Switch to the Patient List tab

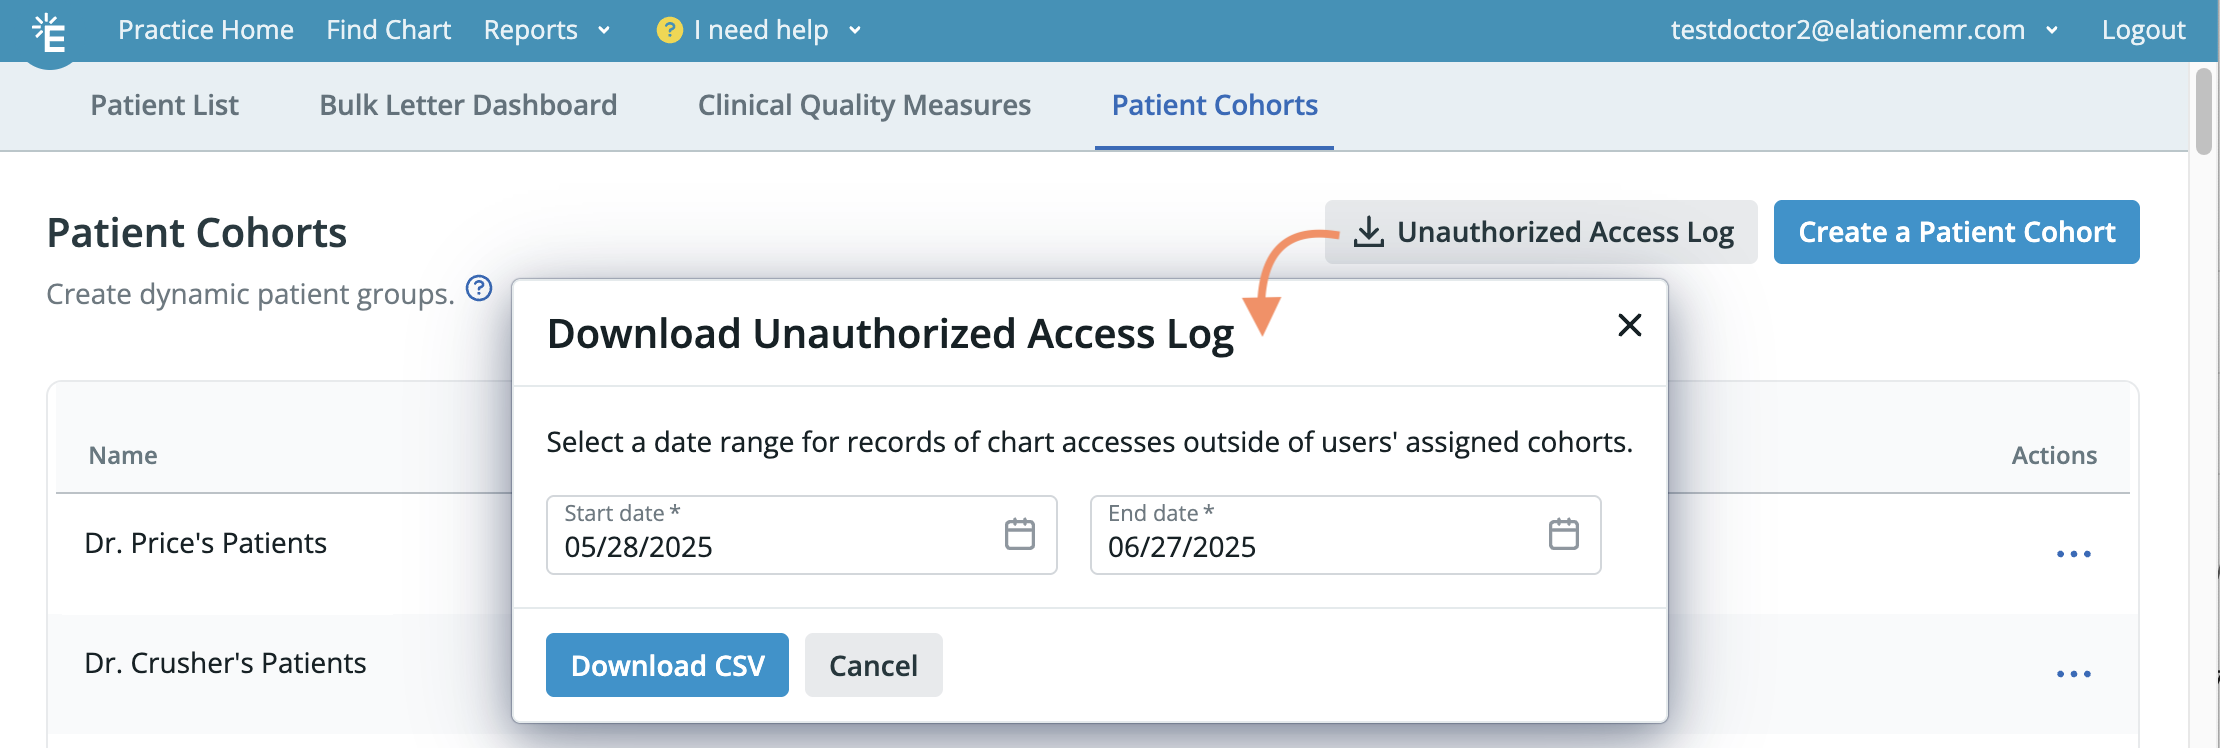click(x=165, y=105)
